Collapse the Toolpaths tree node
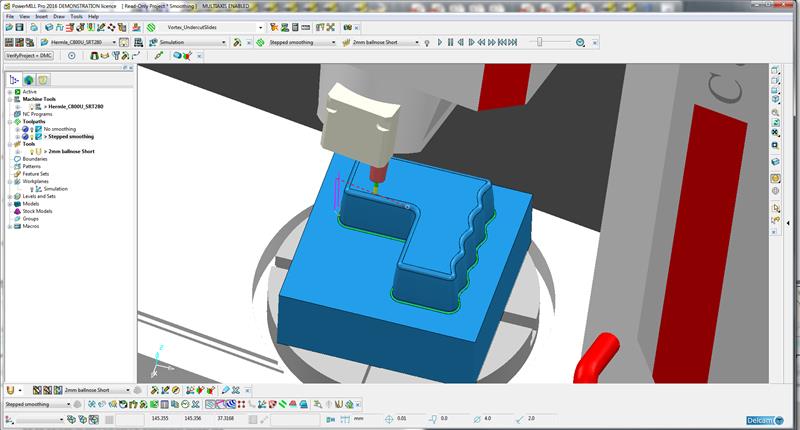Image resolution: width=800 pixels, height=430 pixels. [10, 122]
